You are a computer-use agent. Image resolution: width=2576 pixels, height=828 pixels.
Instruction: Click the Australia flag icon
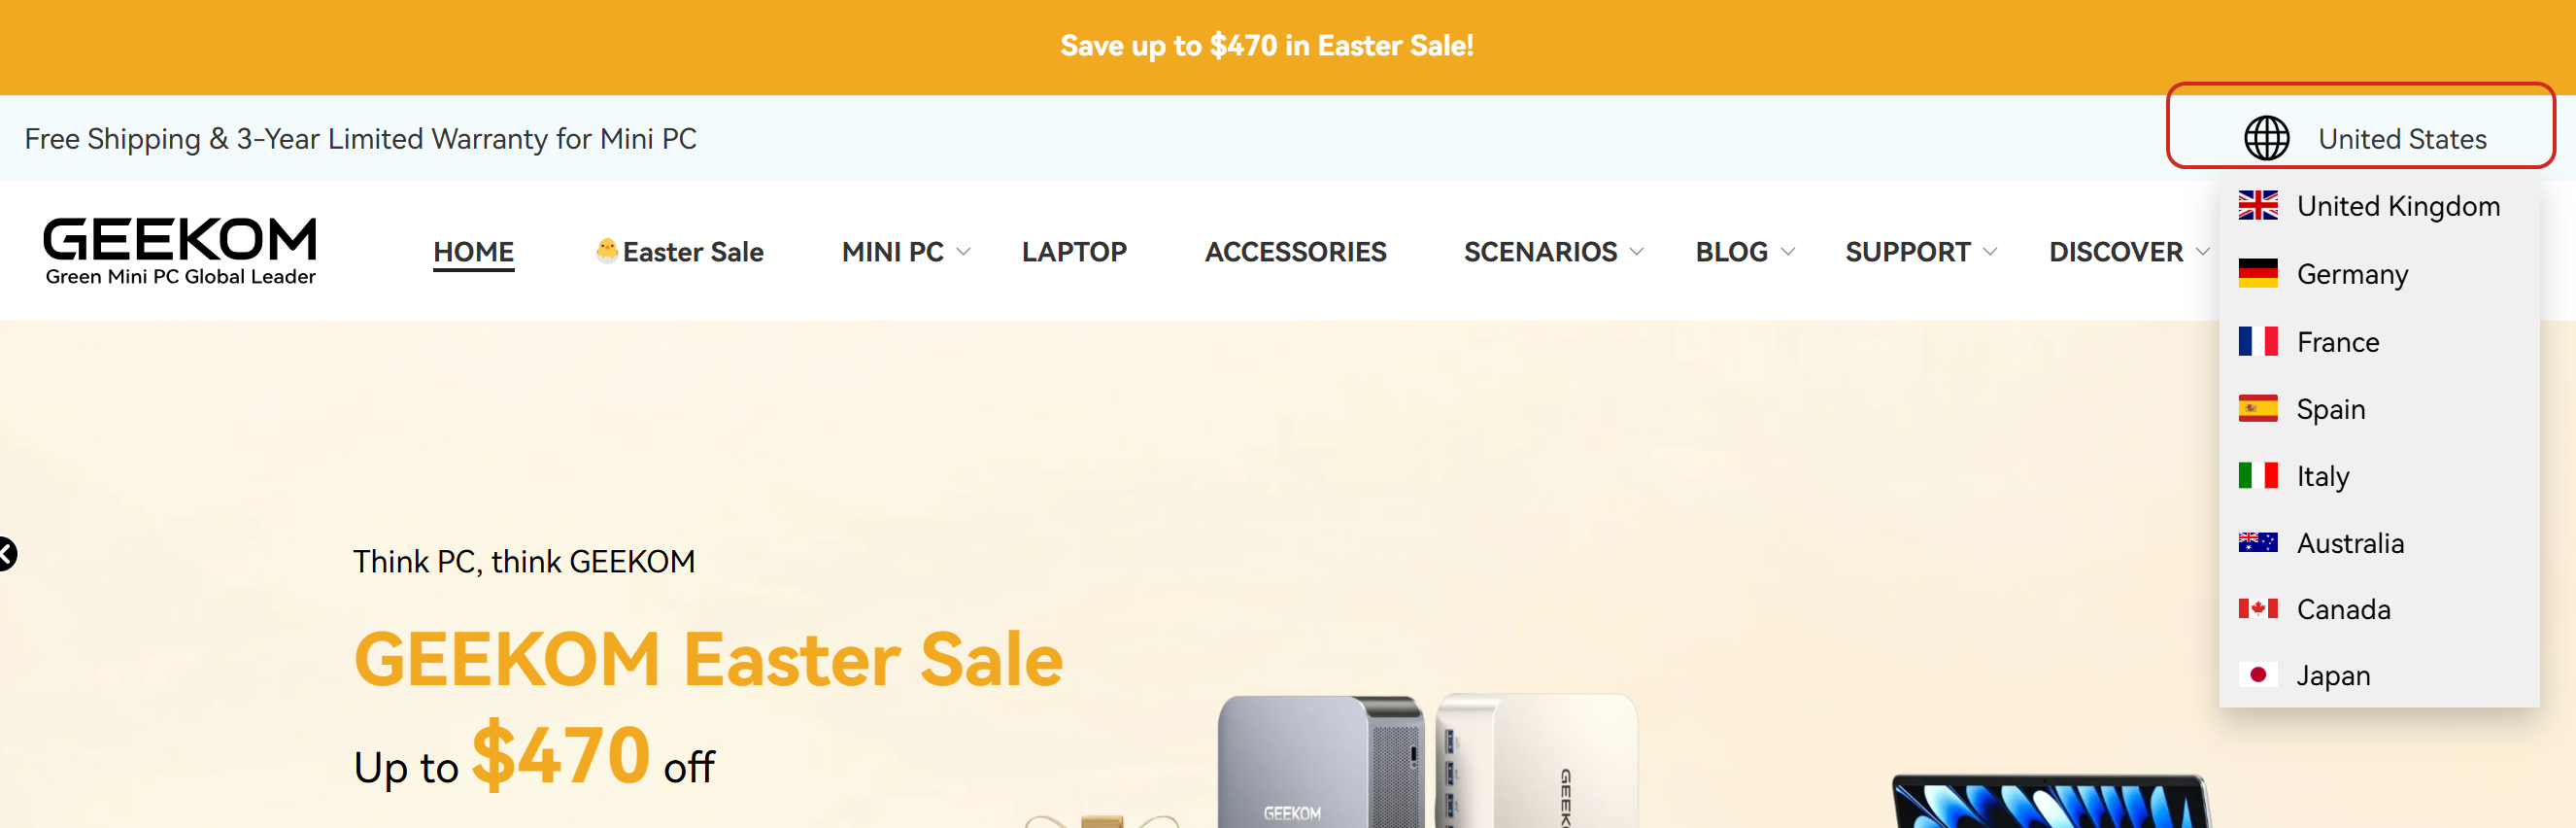2257,543
